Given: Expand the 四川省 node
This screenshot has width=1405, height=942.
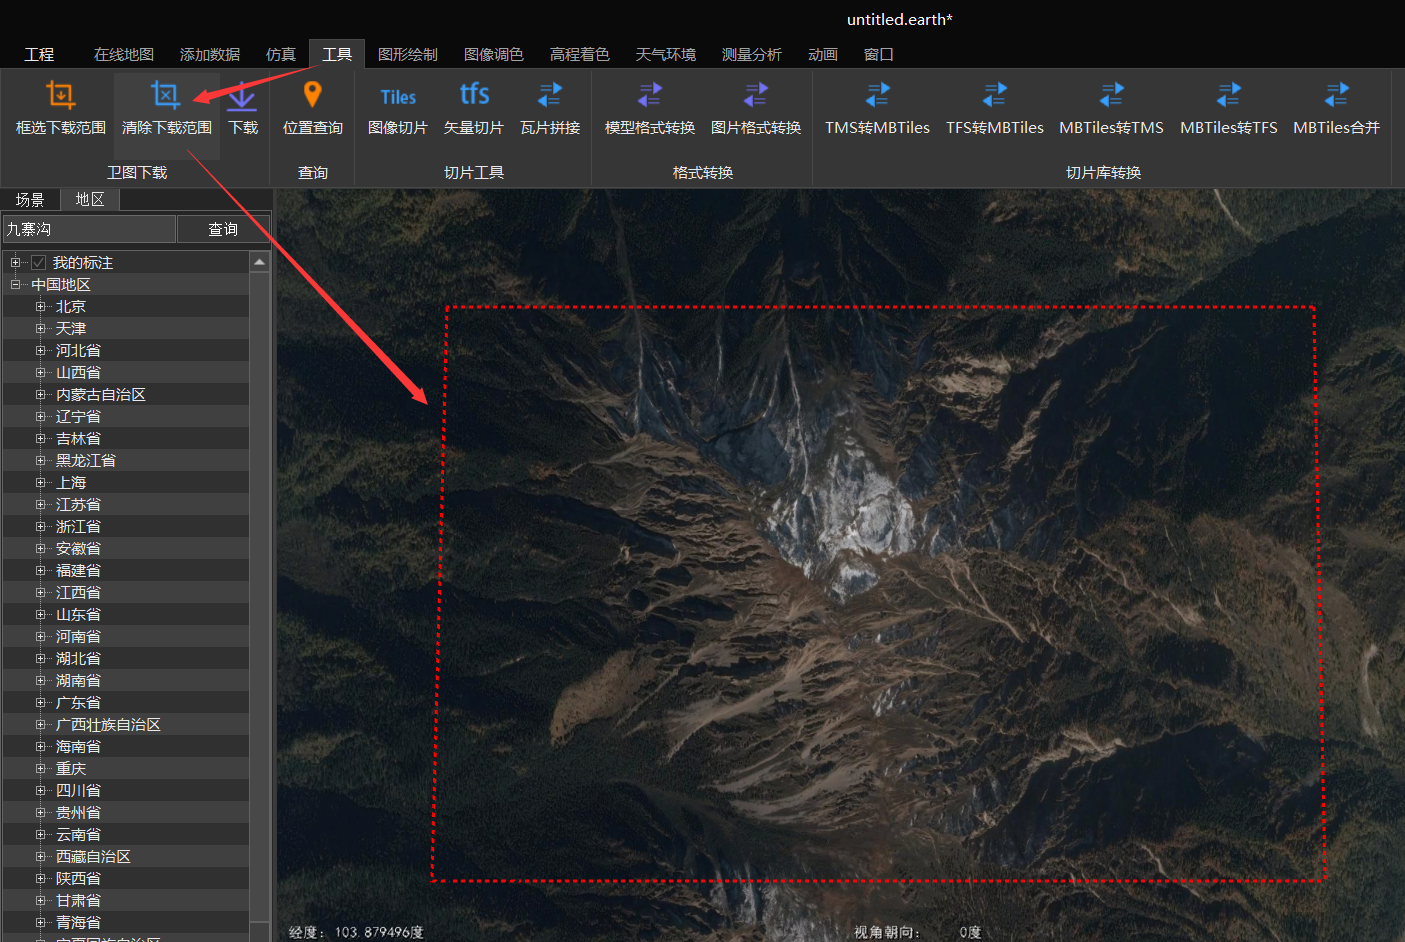Looking at the screenshot, I should tap(41, 791).
